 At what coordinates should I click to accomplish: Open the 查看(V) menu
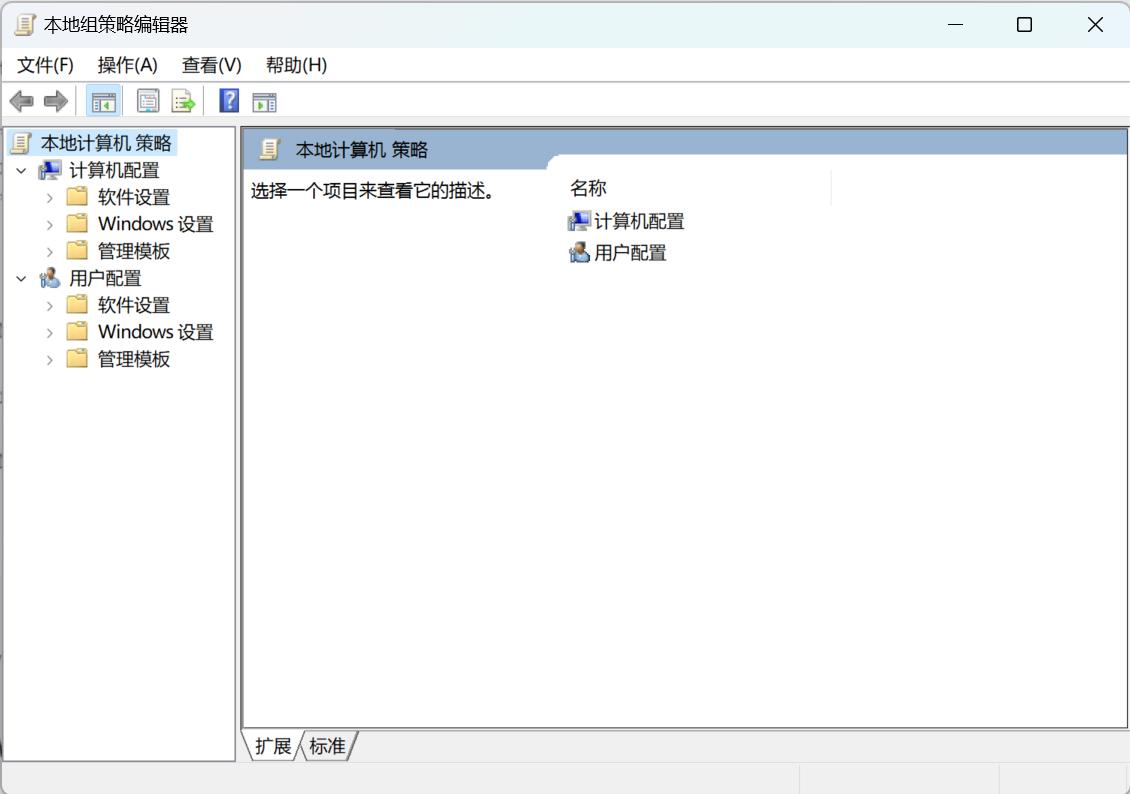coord(209,65)
